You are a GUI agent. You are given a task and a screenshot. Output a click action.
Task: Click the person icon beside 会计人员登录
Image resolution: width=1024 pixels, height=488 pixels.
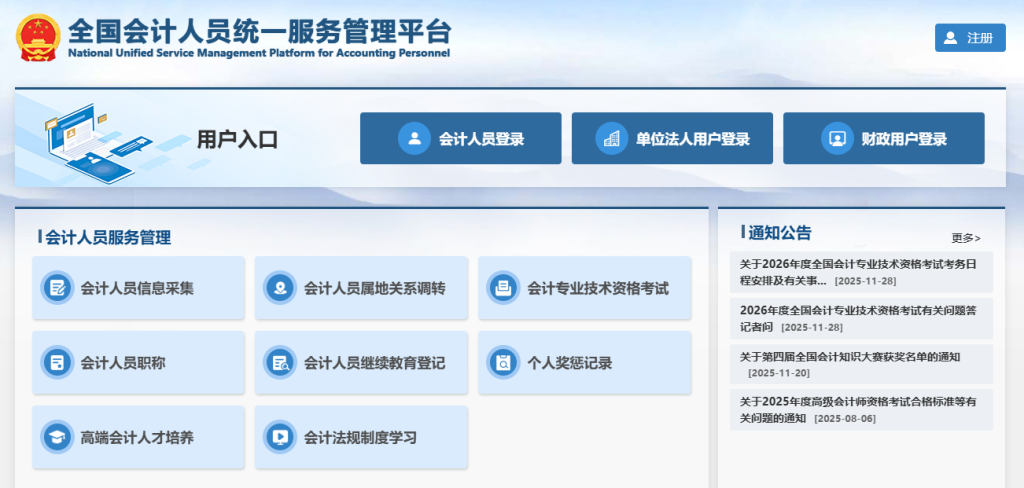(x=414, y=138)
